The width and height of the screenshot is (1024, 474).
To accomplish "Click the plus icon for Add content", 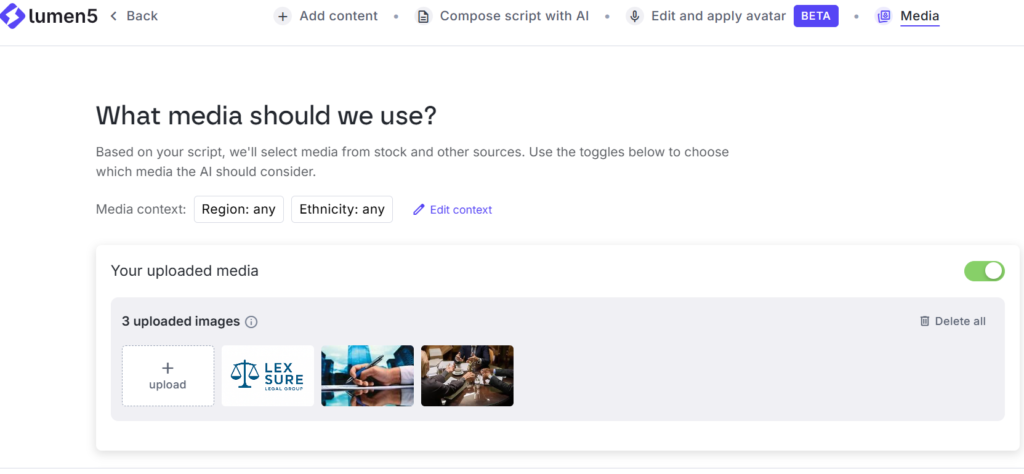I will tap(283, 16).
